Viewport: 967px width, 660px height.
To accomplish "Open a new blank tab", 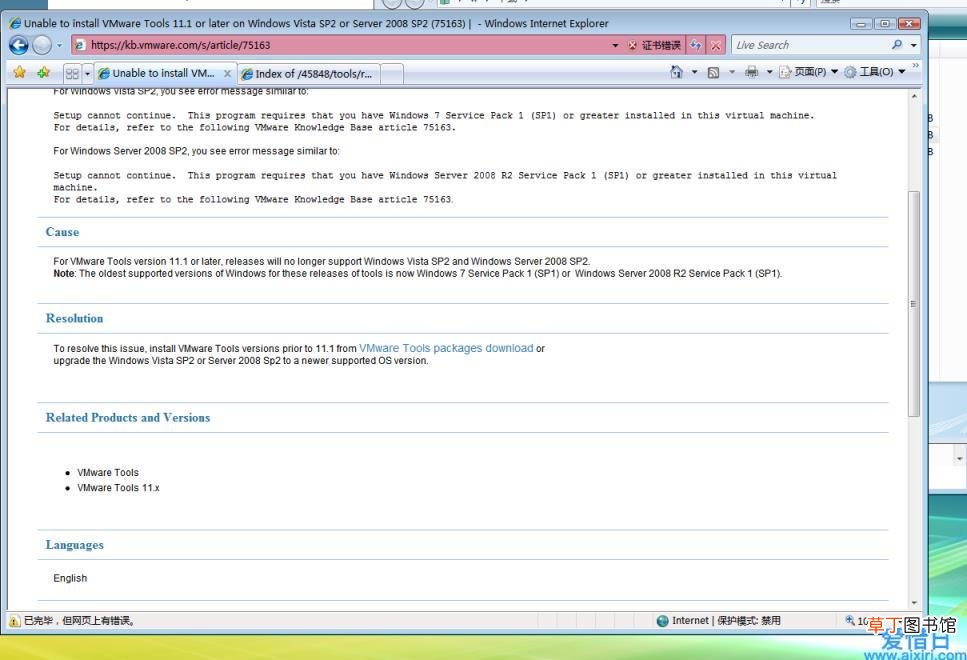I will 392,74.
